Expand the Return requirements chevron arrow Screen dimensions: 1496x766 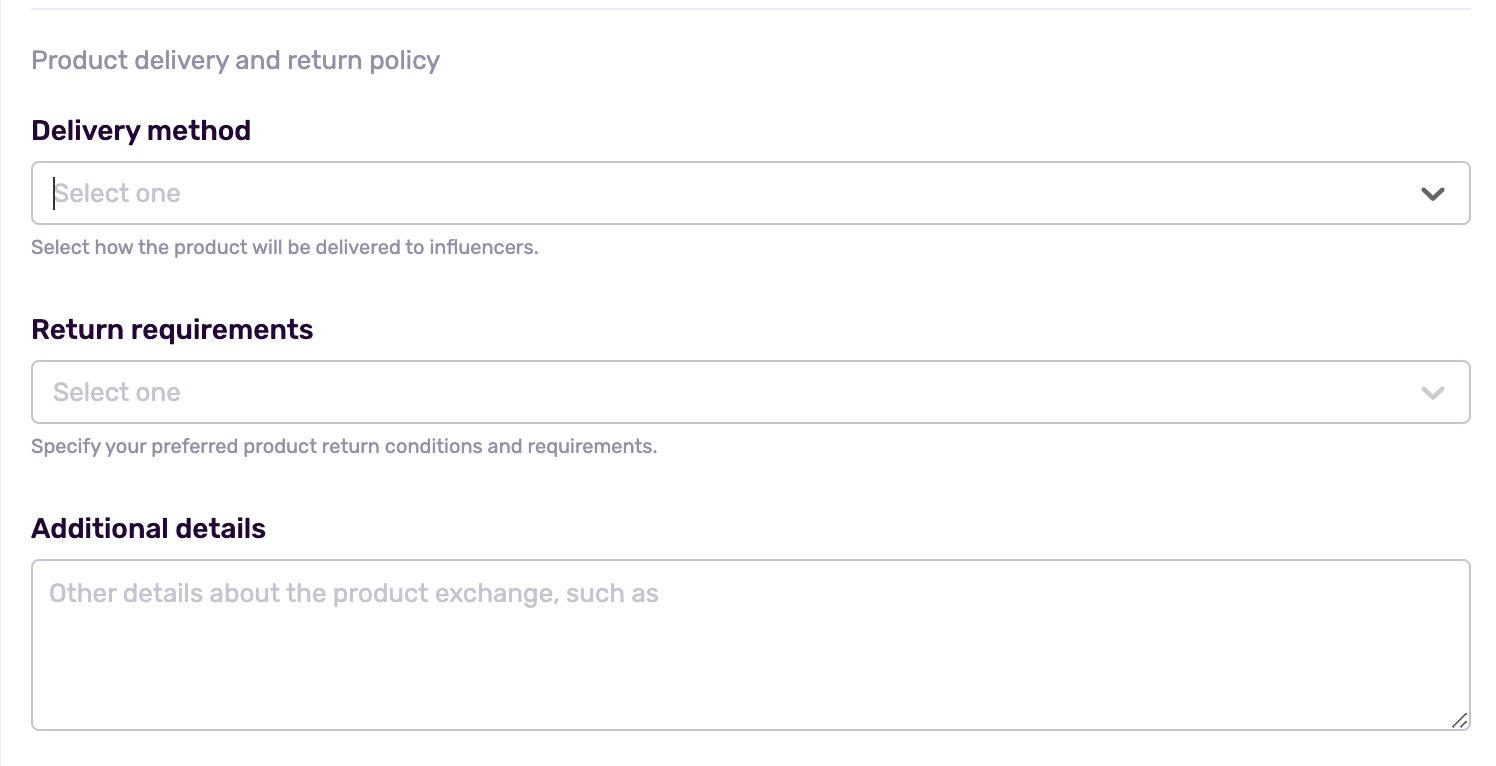click(x=1433, y=393)
